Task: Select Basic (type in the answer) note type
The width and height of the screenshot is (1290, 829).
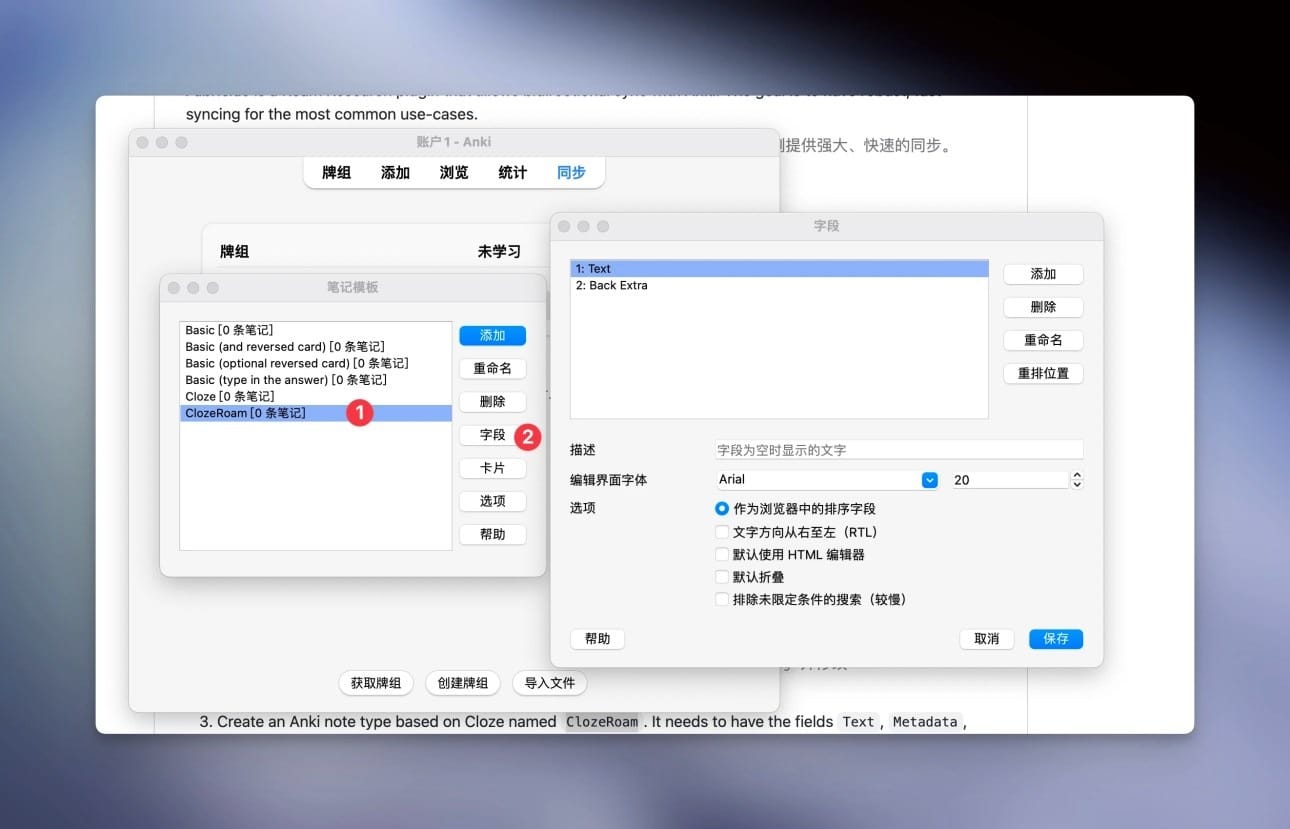Action: click(x=286, y=380)
